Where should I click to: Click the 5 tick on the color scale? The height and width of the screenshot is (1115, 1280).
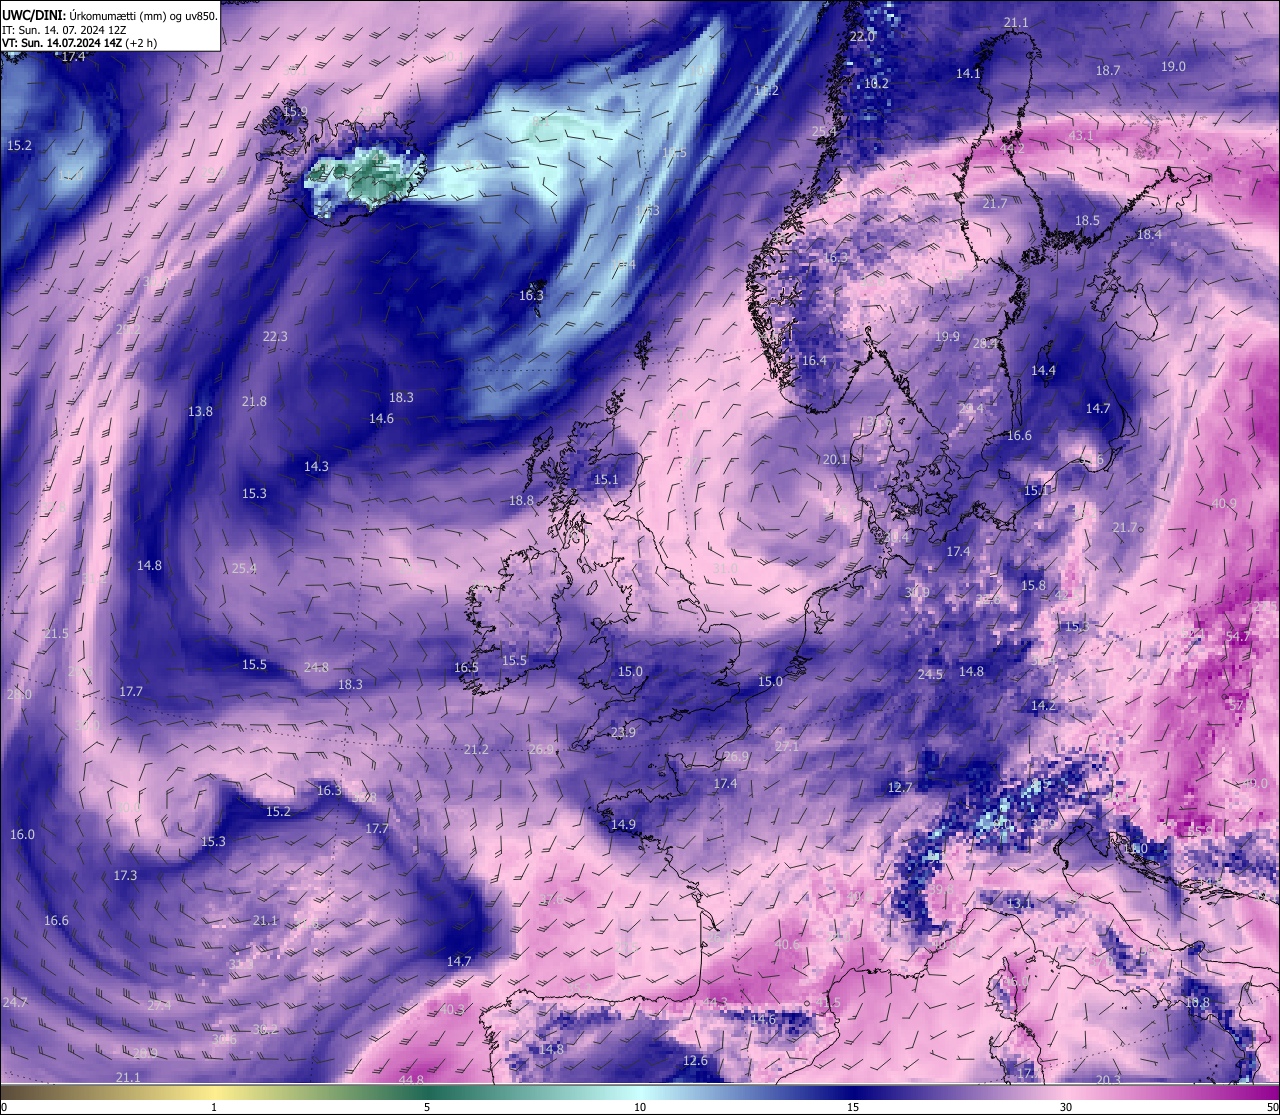[427, 1107]
